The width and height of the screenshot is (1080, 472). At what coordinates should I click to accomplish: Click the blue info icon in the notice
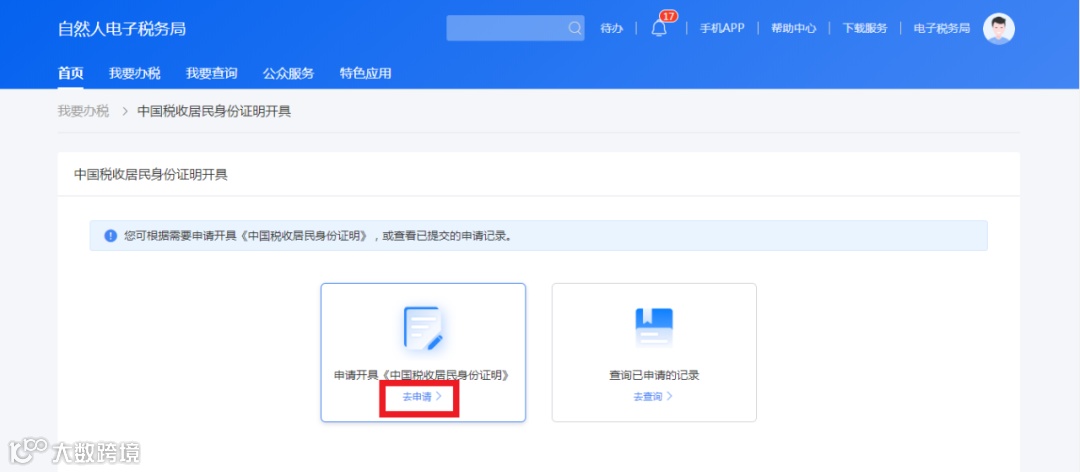110,236
